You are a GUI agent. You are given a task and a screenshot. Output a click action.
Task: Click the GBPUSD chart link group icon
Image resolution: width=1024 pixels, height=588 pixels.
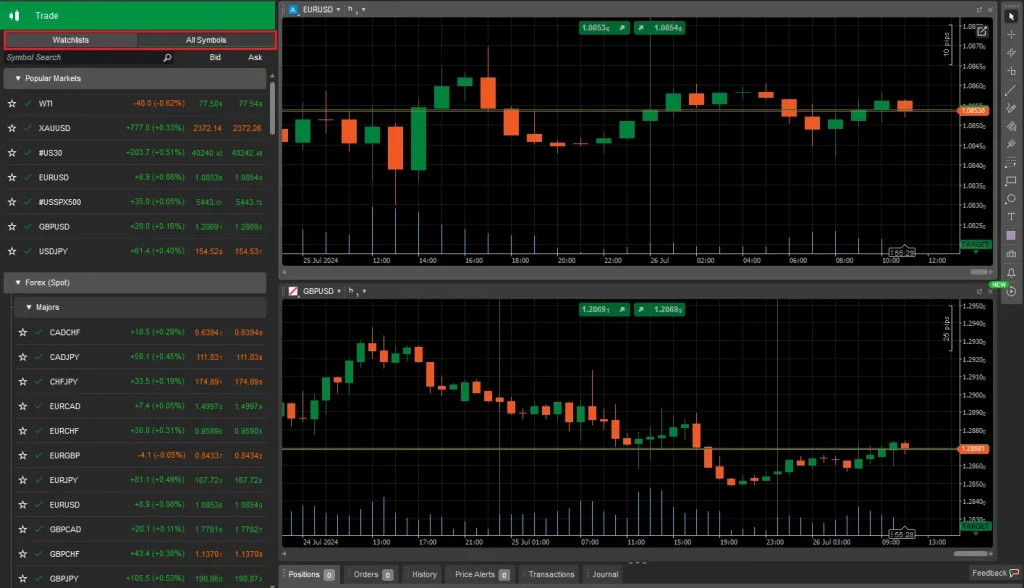tap(293, 291)
